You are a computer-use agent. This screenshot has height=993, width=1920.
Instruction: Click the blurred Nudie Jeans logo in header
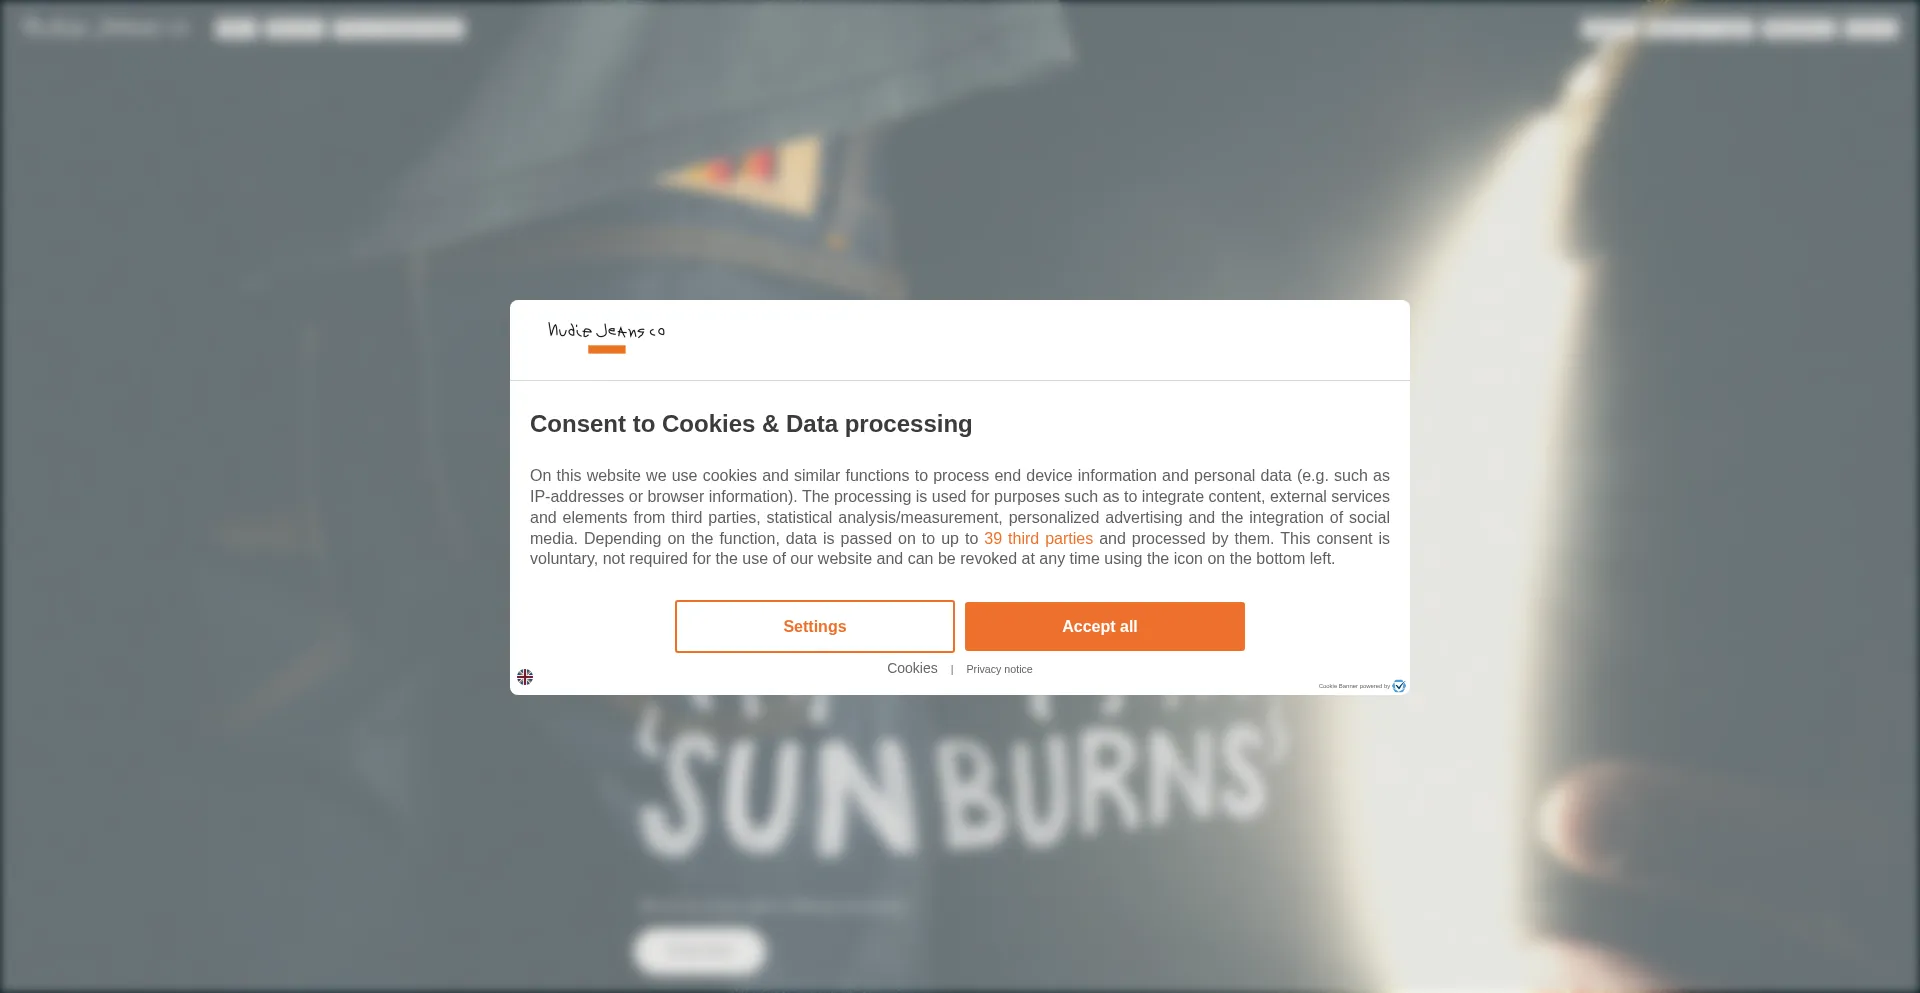coord(104,27)
